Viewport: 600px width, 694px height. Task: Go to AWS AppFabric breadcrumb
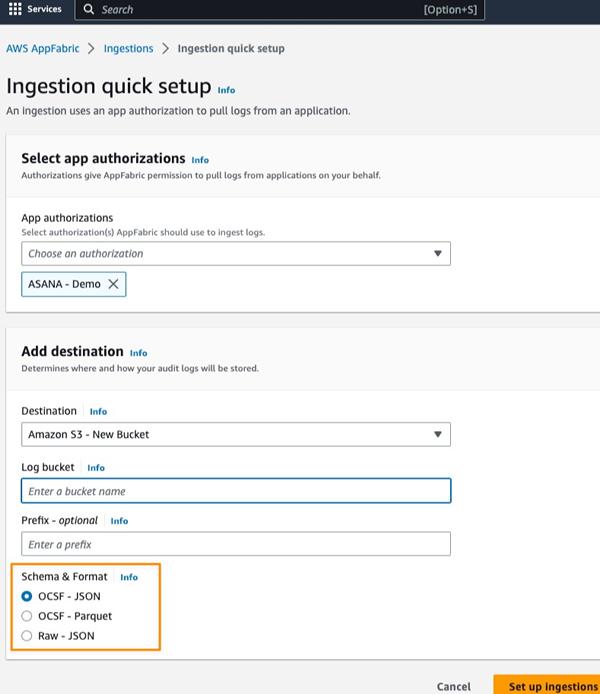43,48
